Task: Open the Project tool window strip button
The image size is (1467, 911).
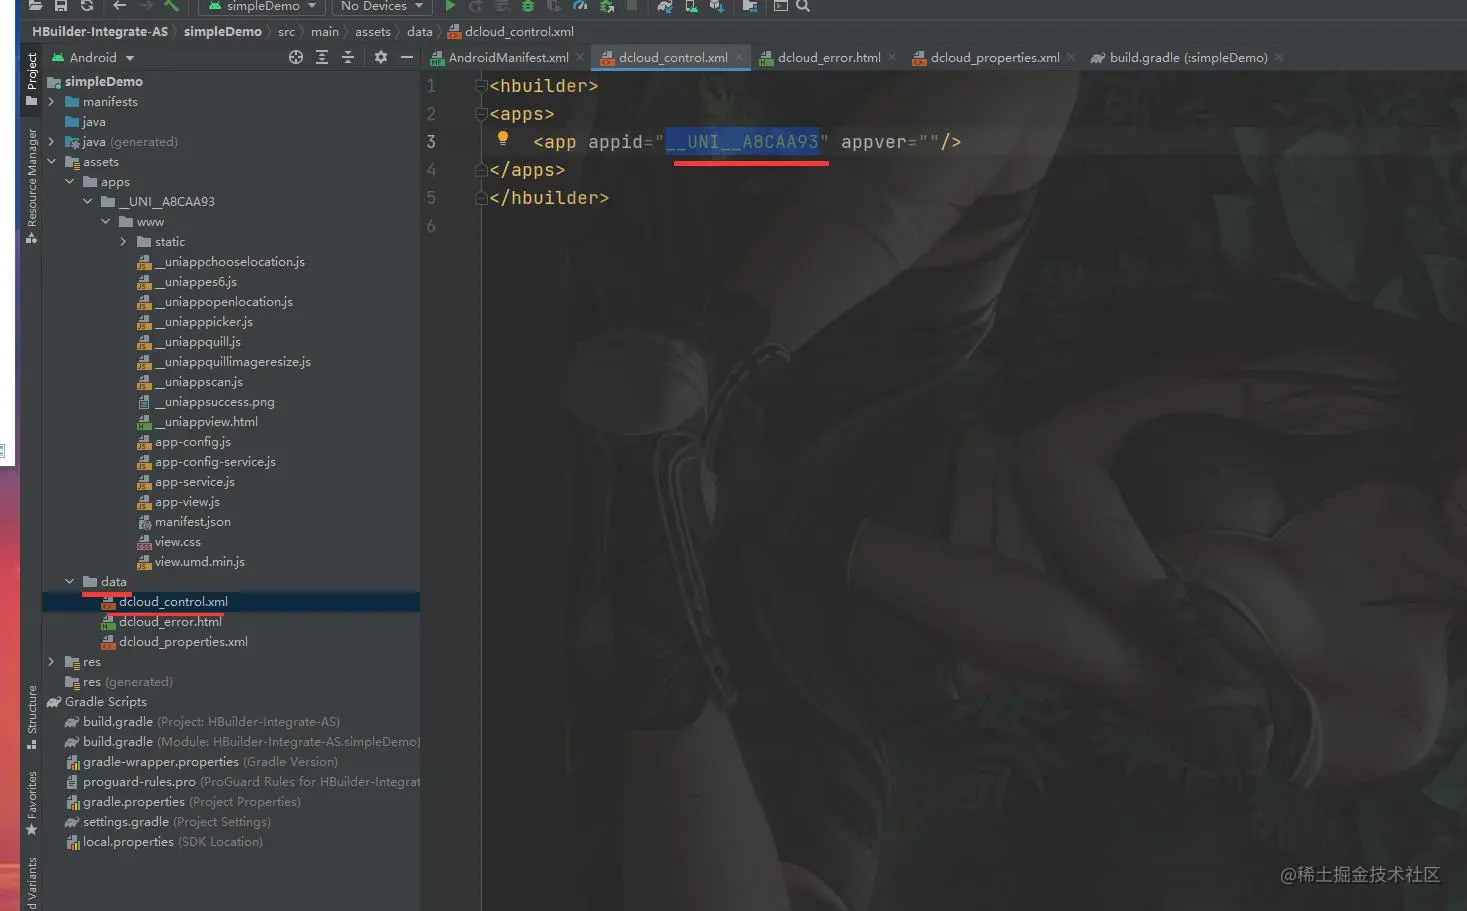Action: (x=31, y=78)
